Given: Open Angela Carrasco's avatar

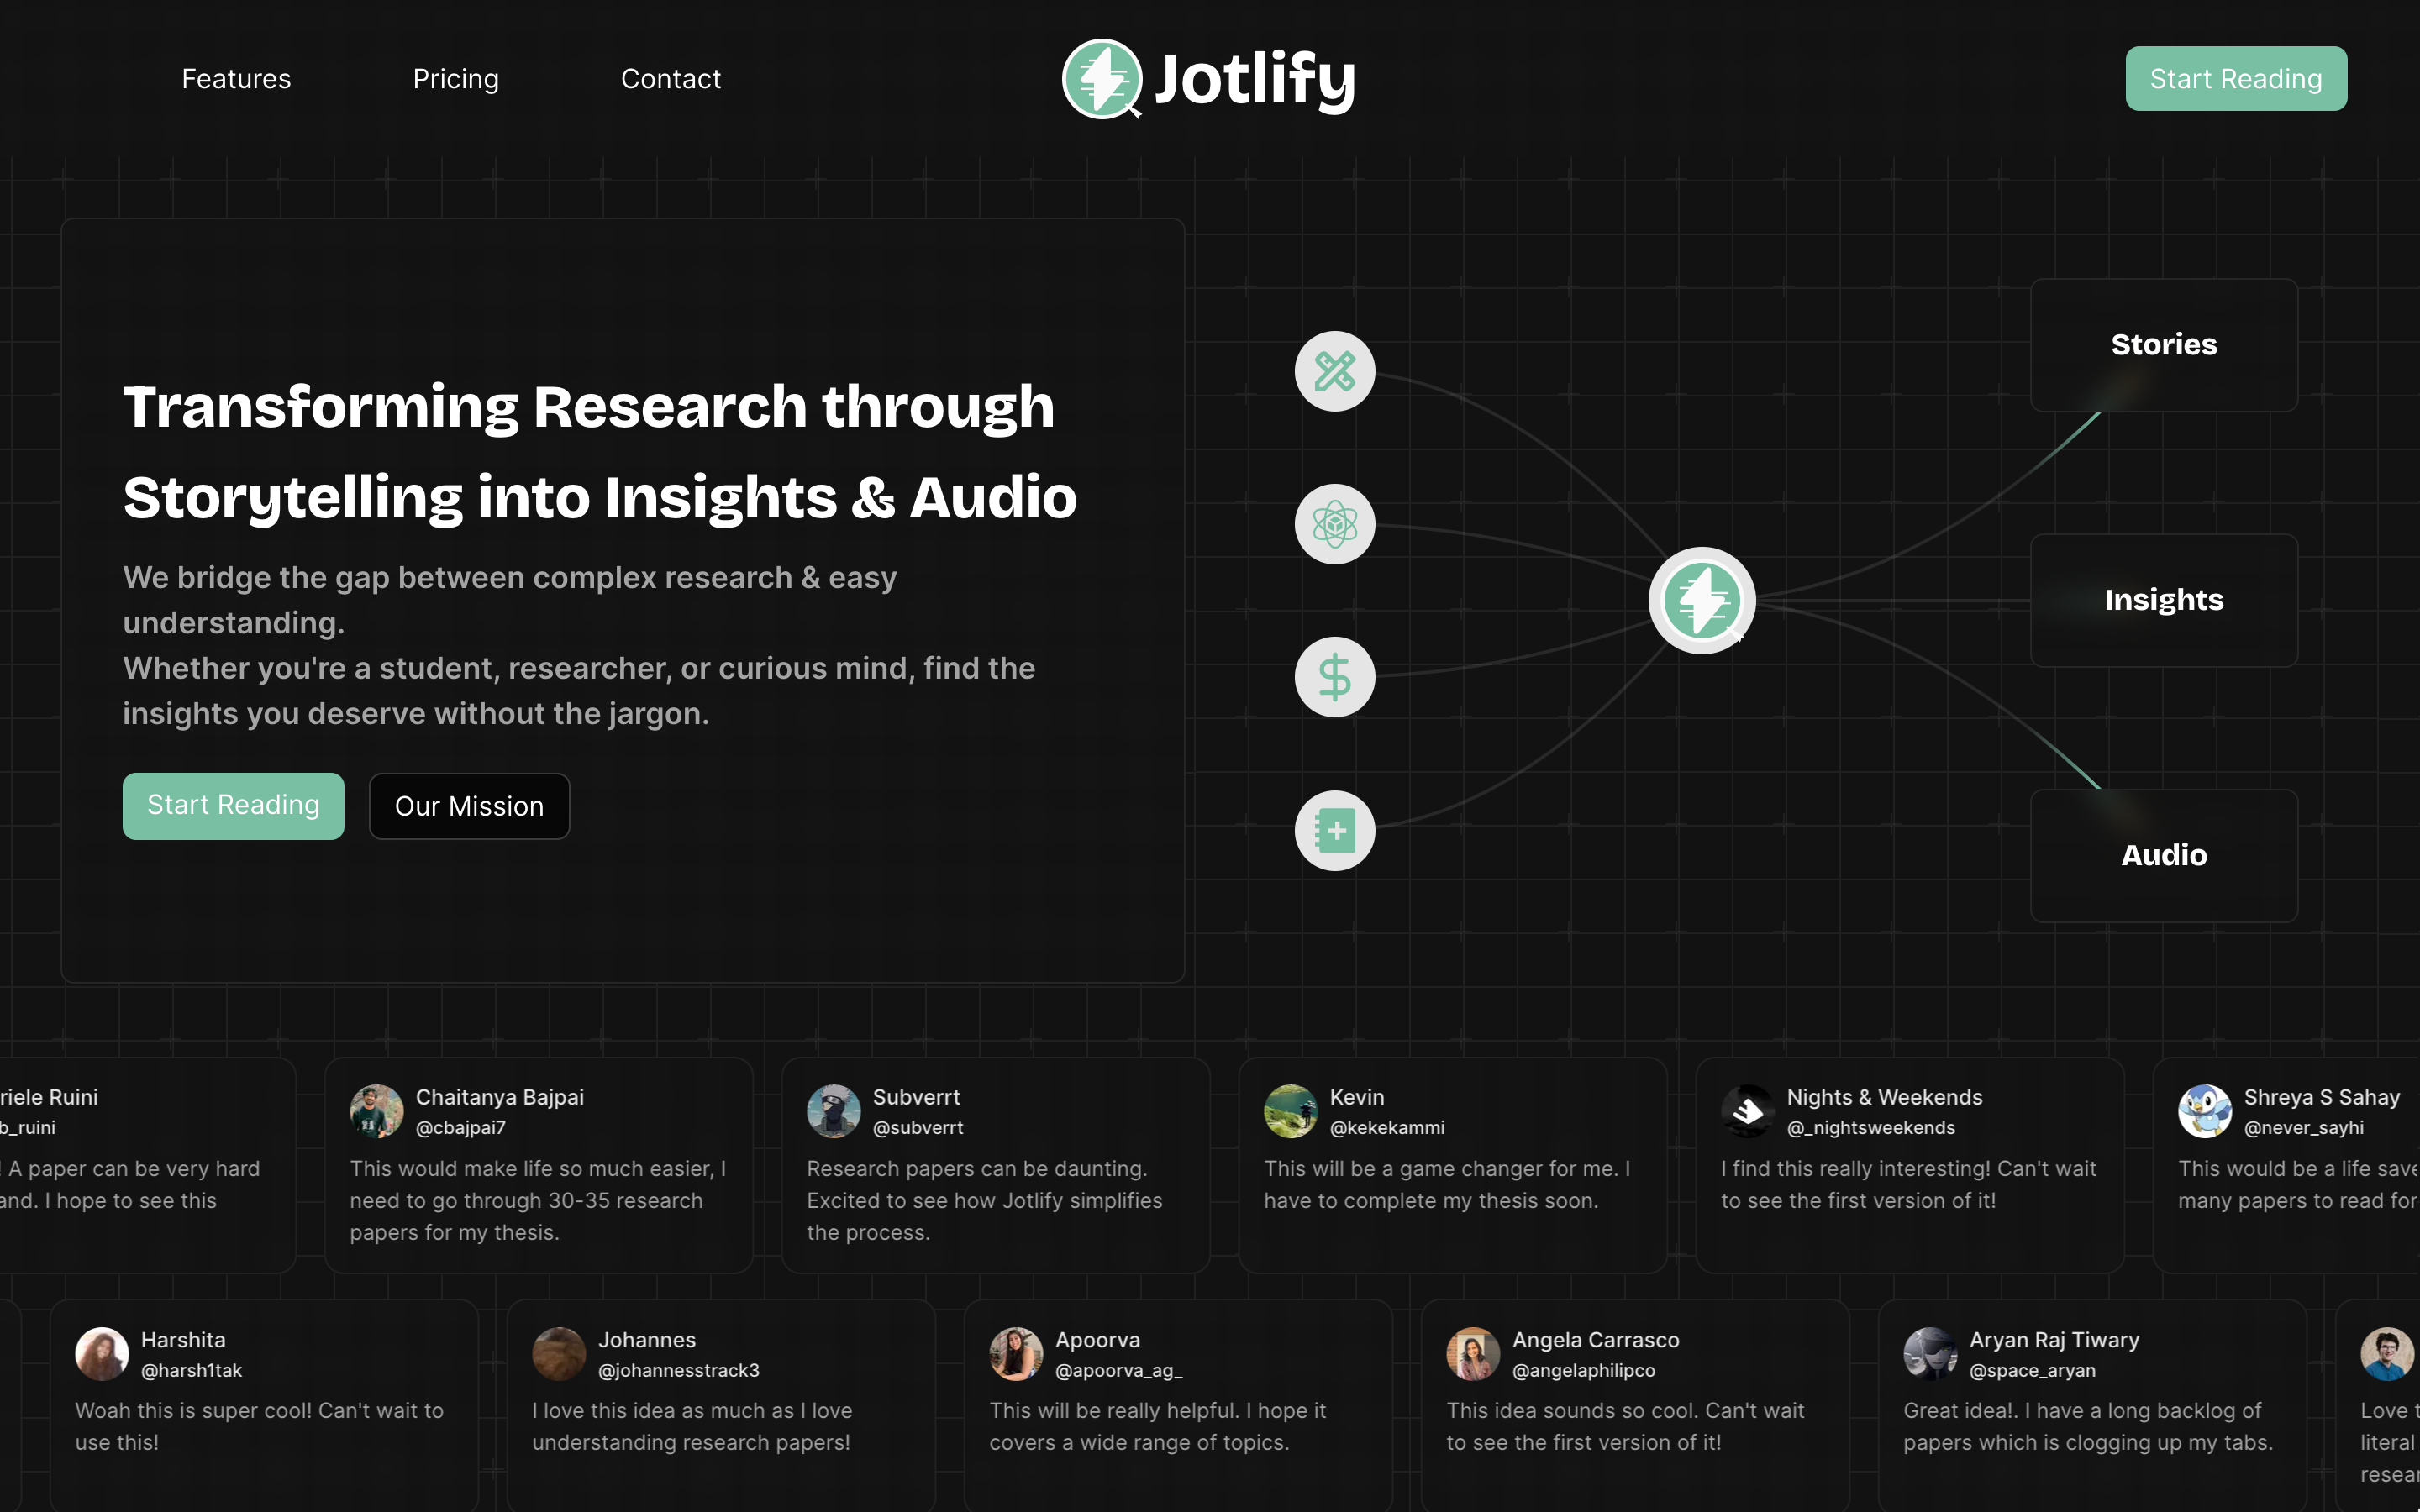Looking at the screenshot, I should tap(1473, 1354).
